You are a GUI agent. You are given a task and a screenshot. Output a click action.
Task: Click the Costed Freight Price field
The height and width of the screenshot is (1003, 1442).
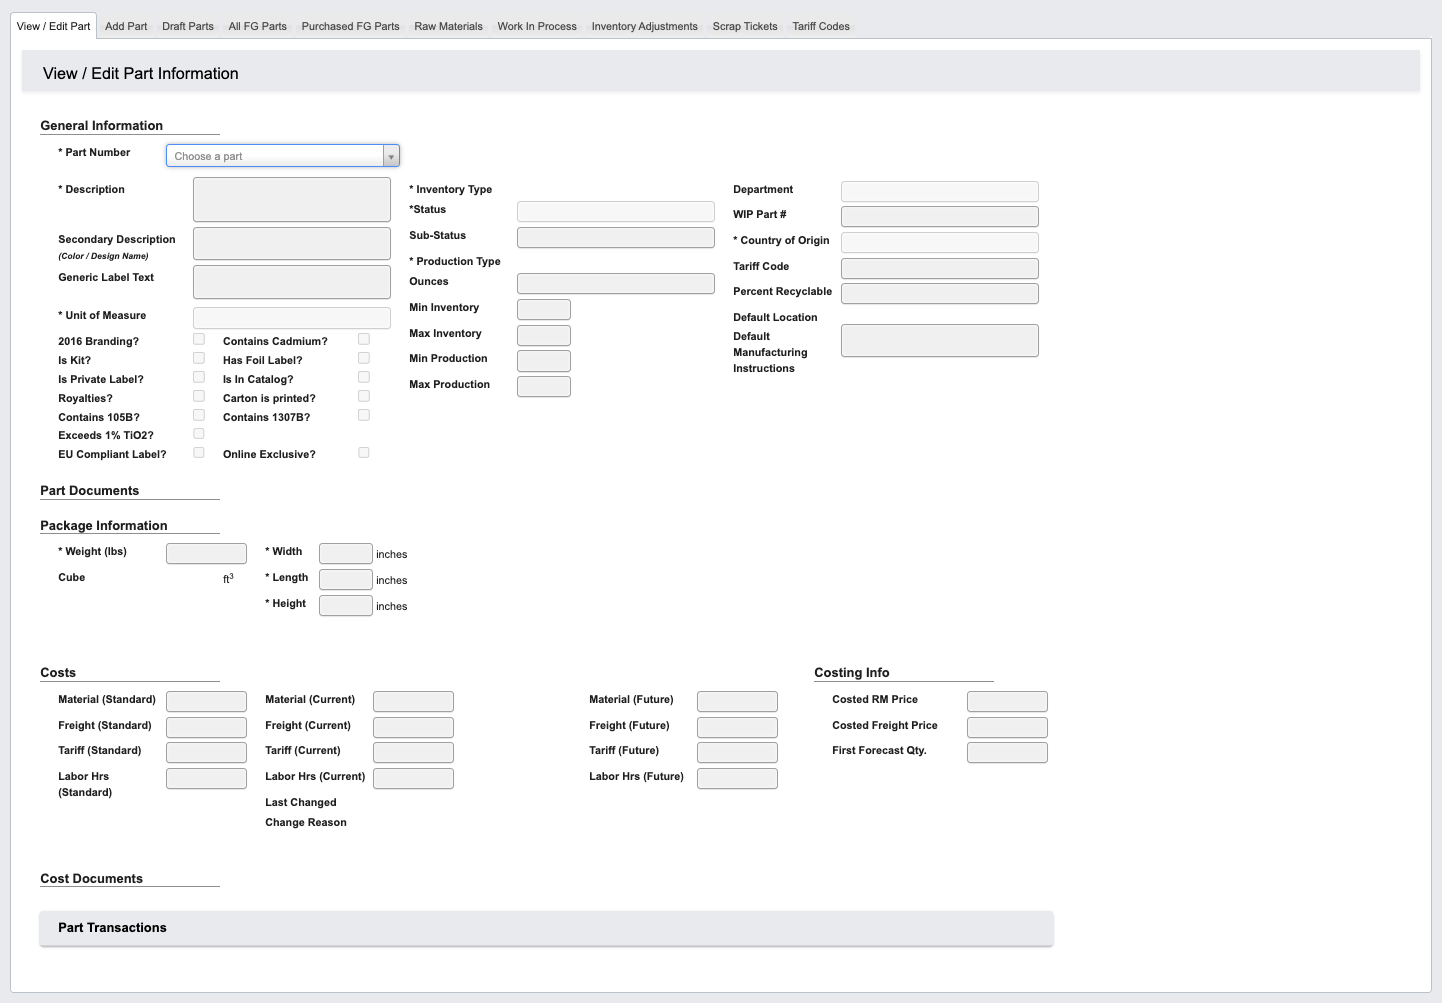pos(1007,727)
